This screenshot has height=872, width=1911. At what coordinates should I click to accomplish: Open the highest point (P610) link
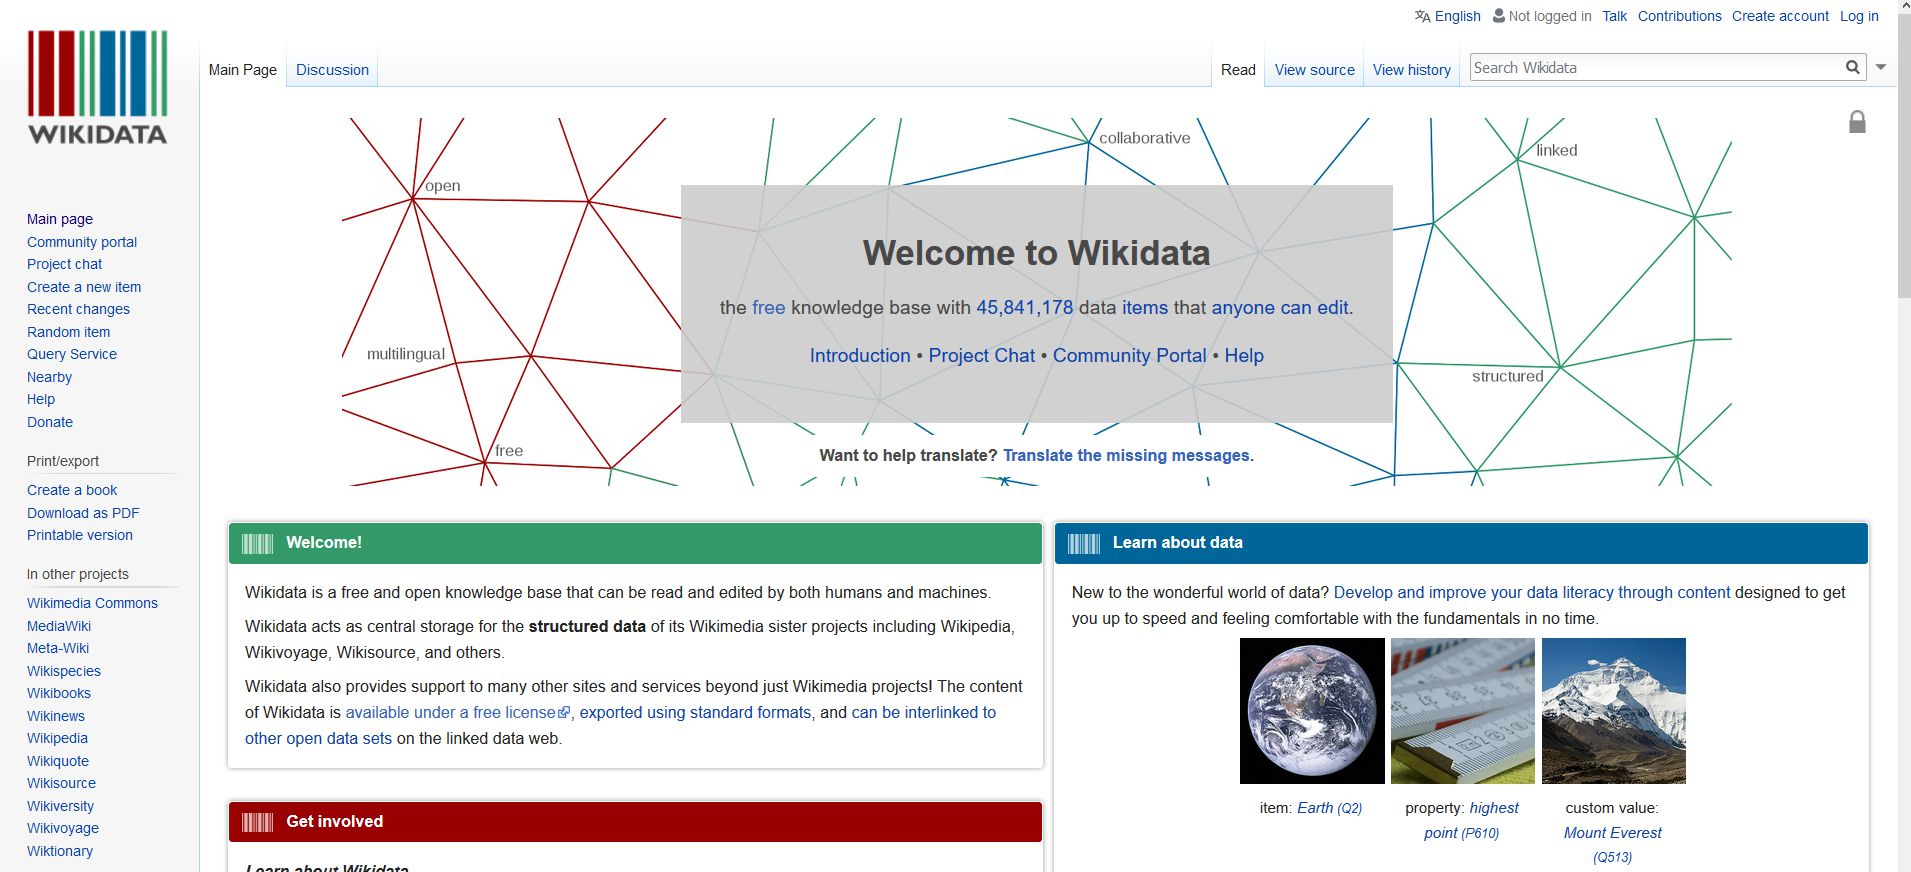pyautogui.click(x=1471, y=820)
